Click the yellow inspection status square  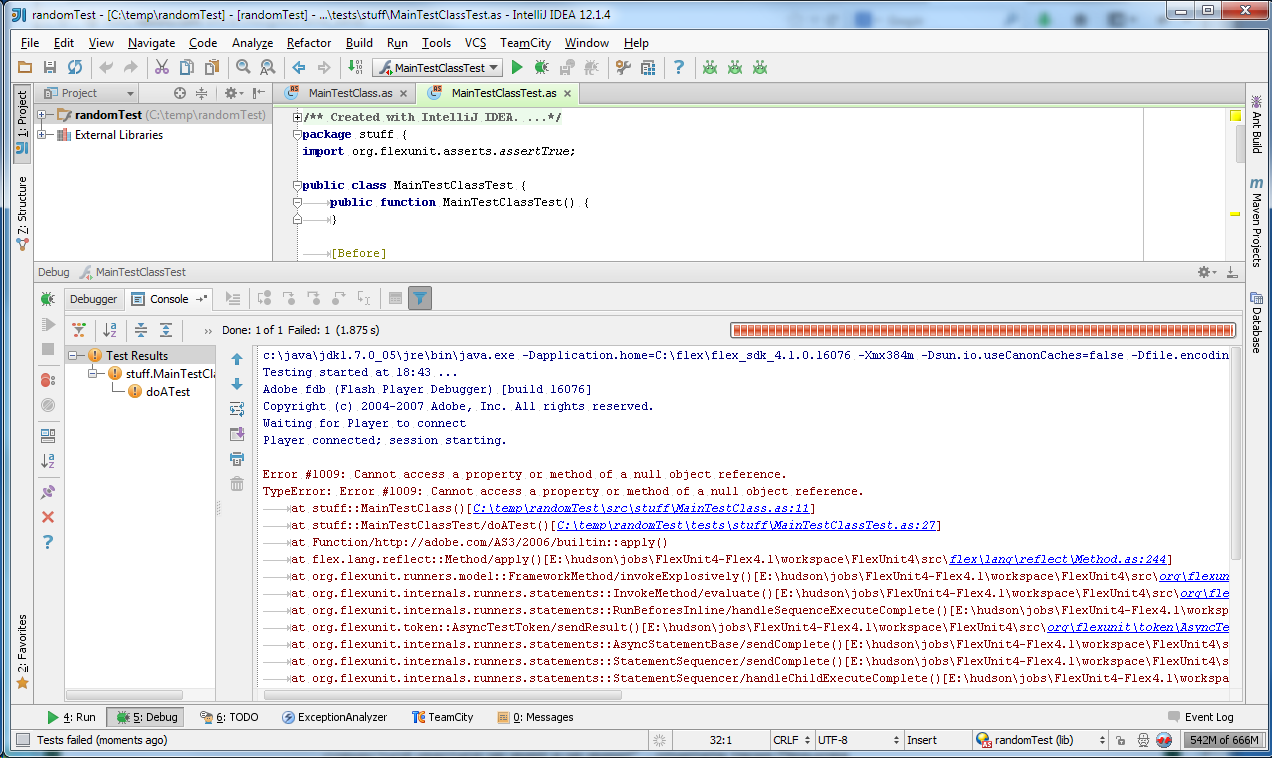pyautogui.click(x=1235, y=116)
